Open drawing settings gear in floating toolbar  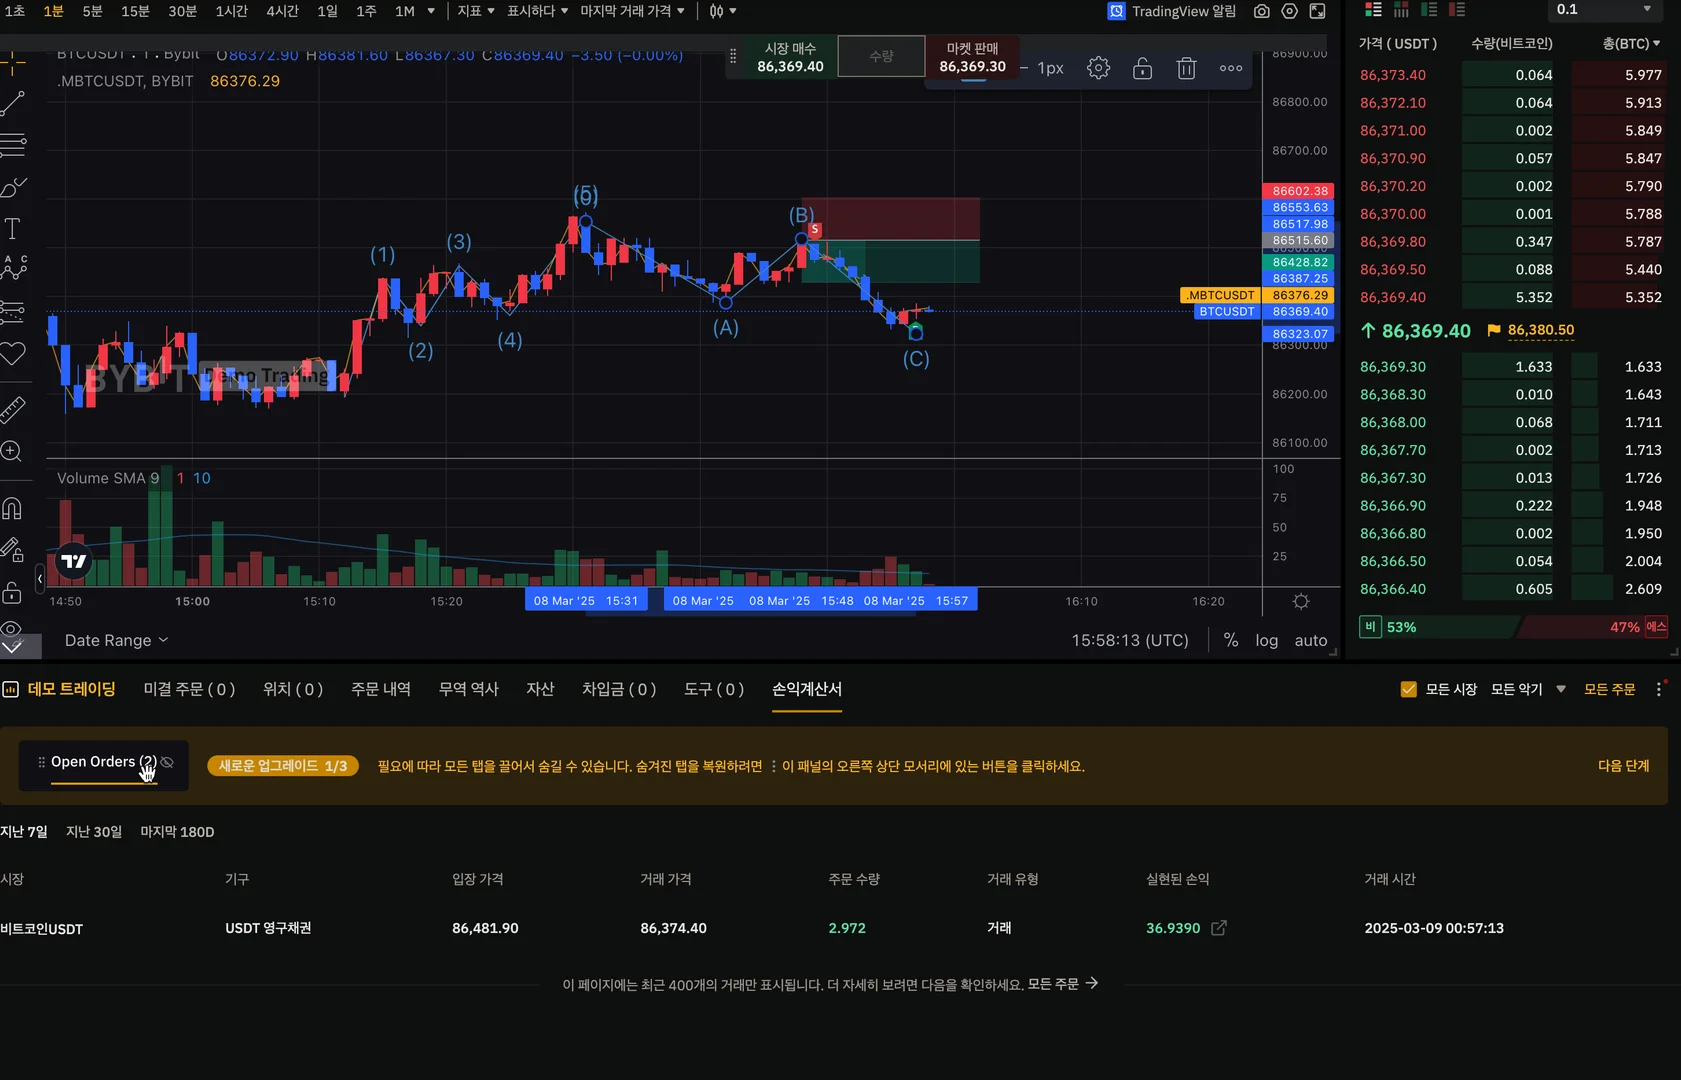(1098, 68)
